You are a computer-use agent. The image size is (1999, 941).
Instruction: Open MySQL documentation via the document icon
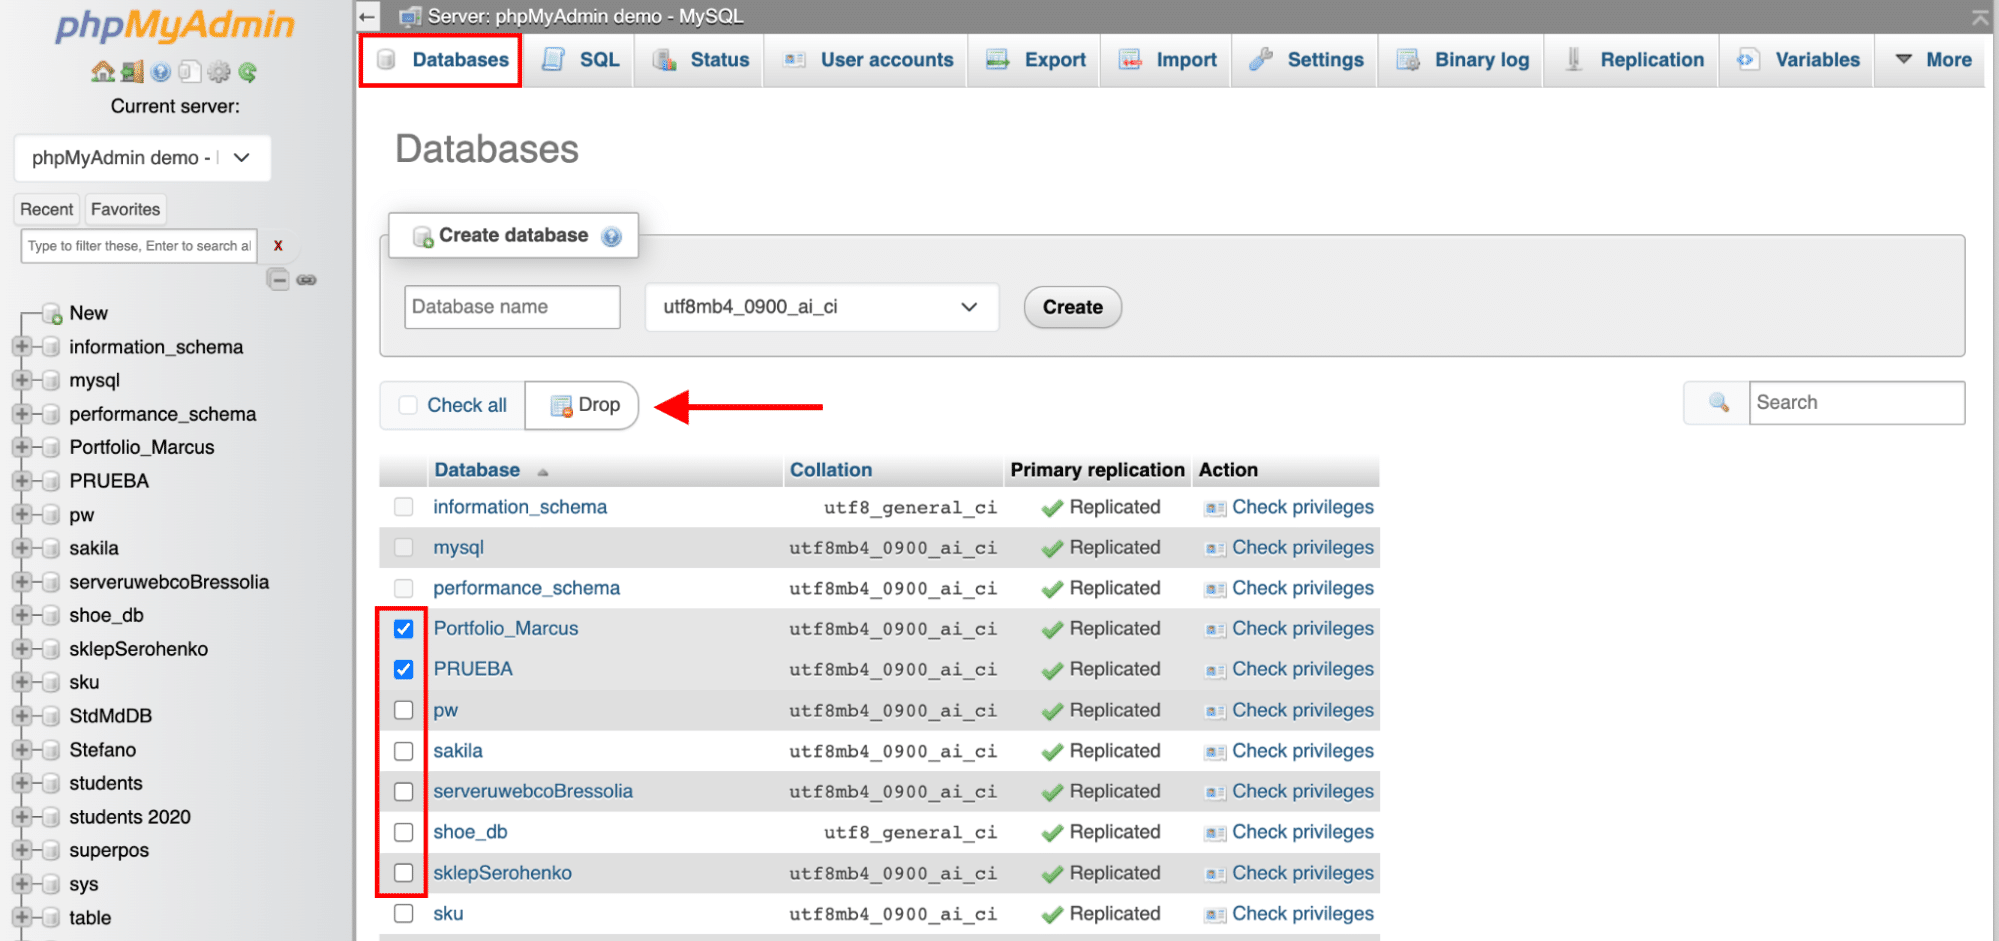[189, 72]
